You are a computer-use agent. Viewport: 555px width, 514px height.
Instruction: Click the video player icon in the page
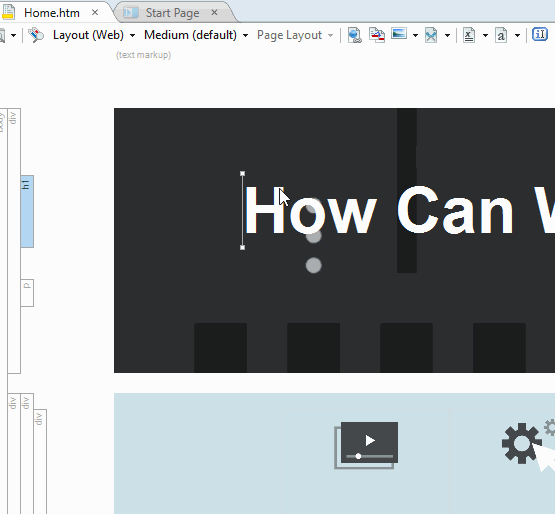[x=366, y=445]
